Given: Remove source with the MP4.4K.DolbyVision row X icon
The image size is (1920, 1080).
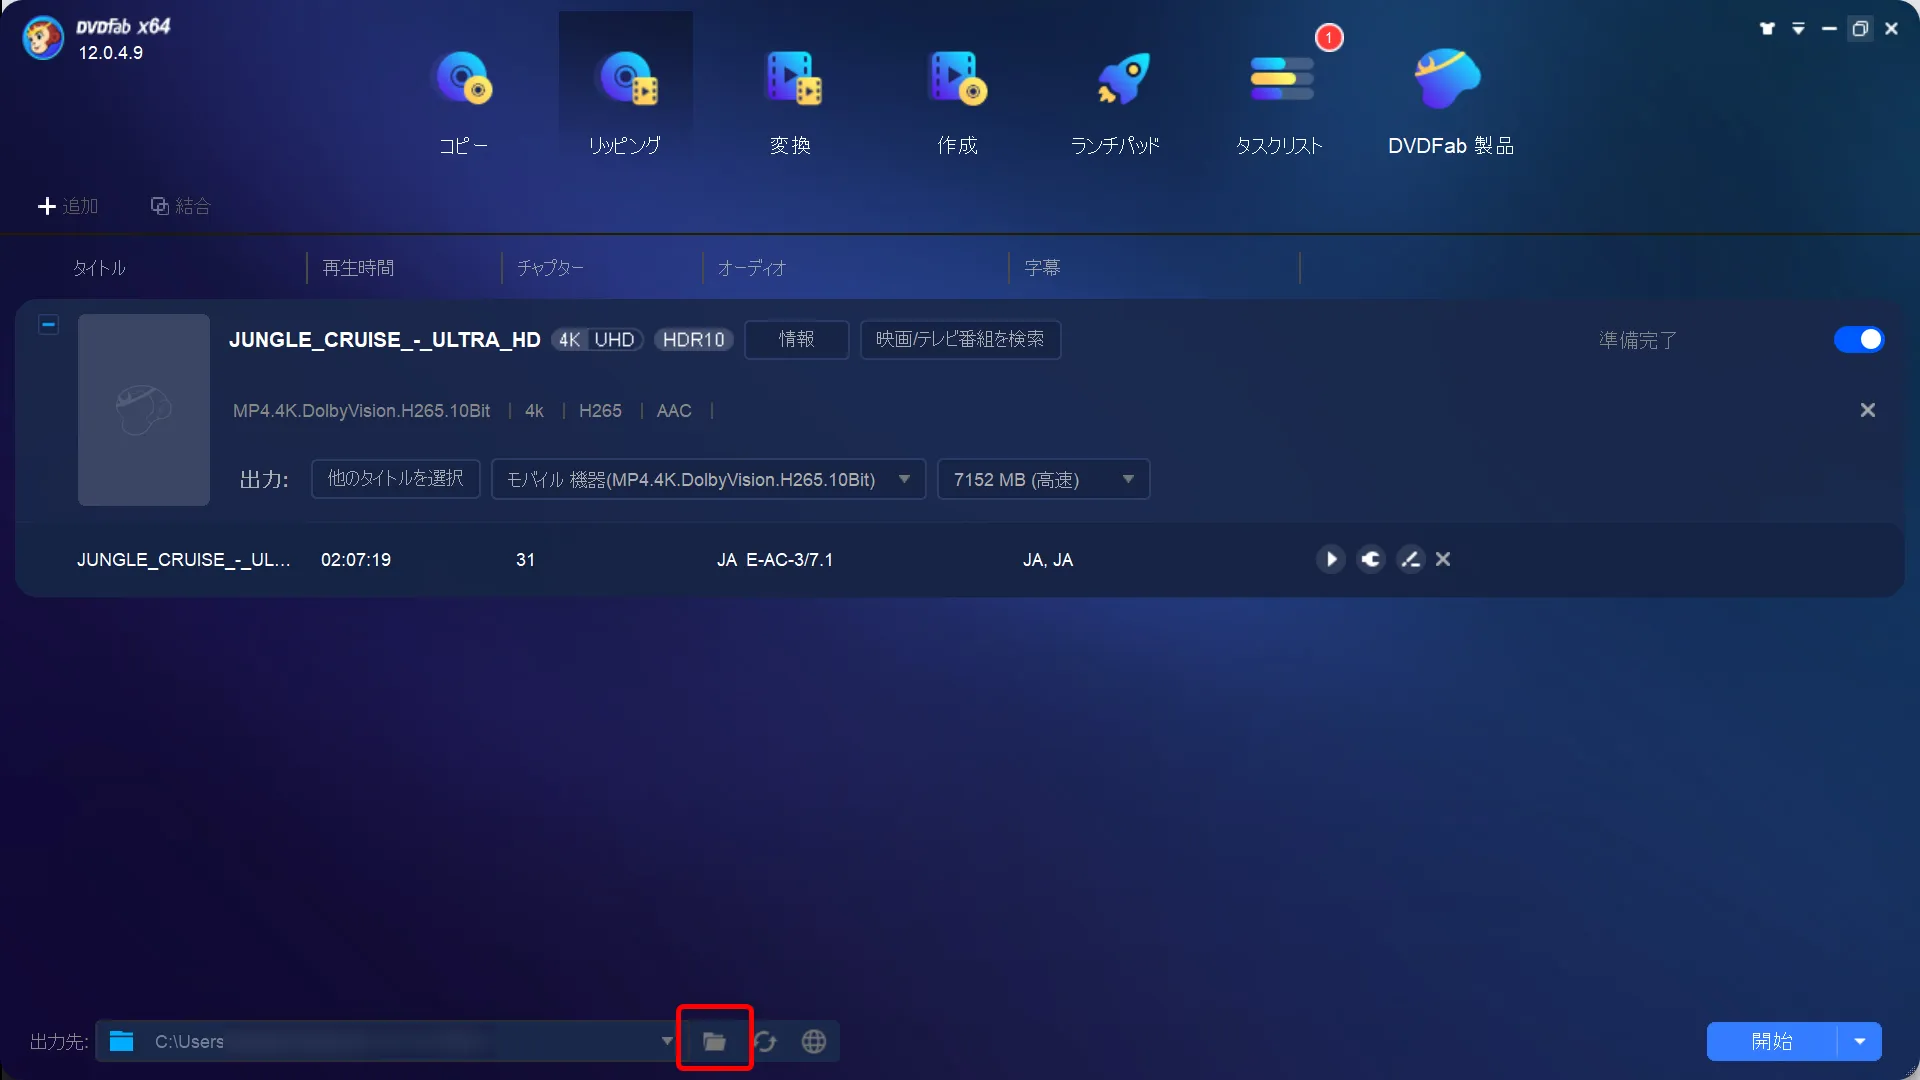Looking at the screenshot, I should point(1867,410).
